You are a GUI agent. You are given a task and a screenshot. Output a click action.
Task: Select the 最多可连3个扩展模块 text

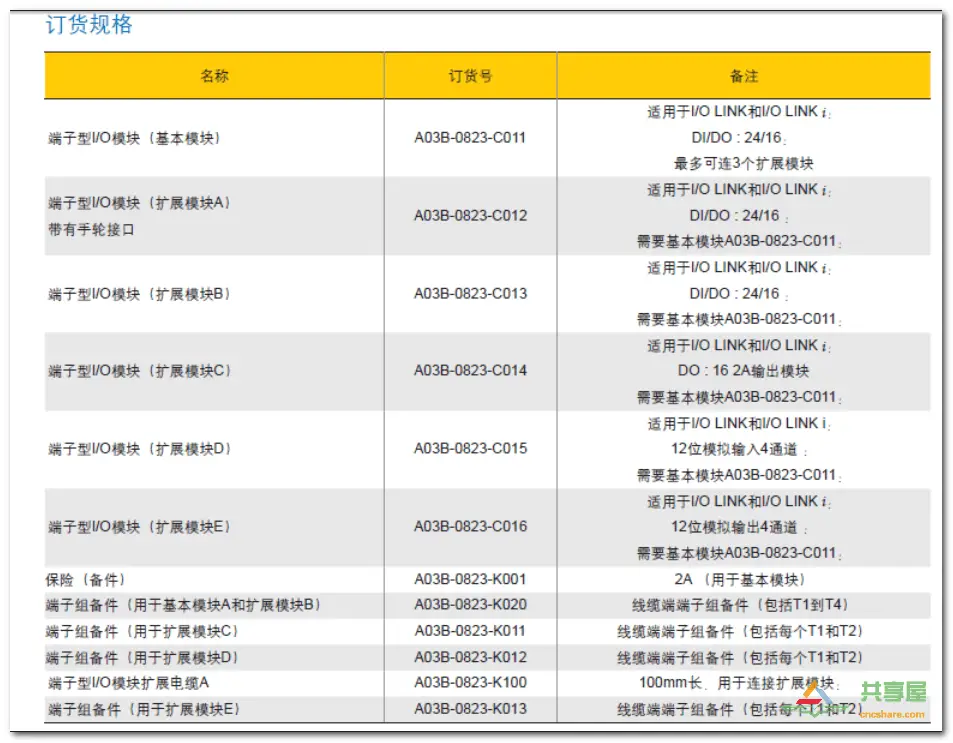pos(744,163)
